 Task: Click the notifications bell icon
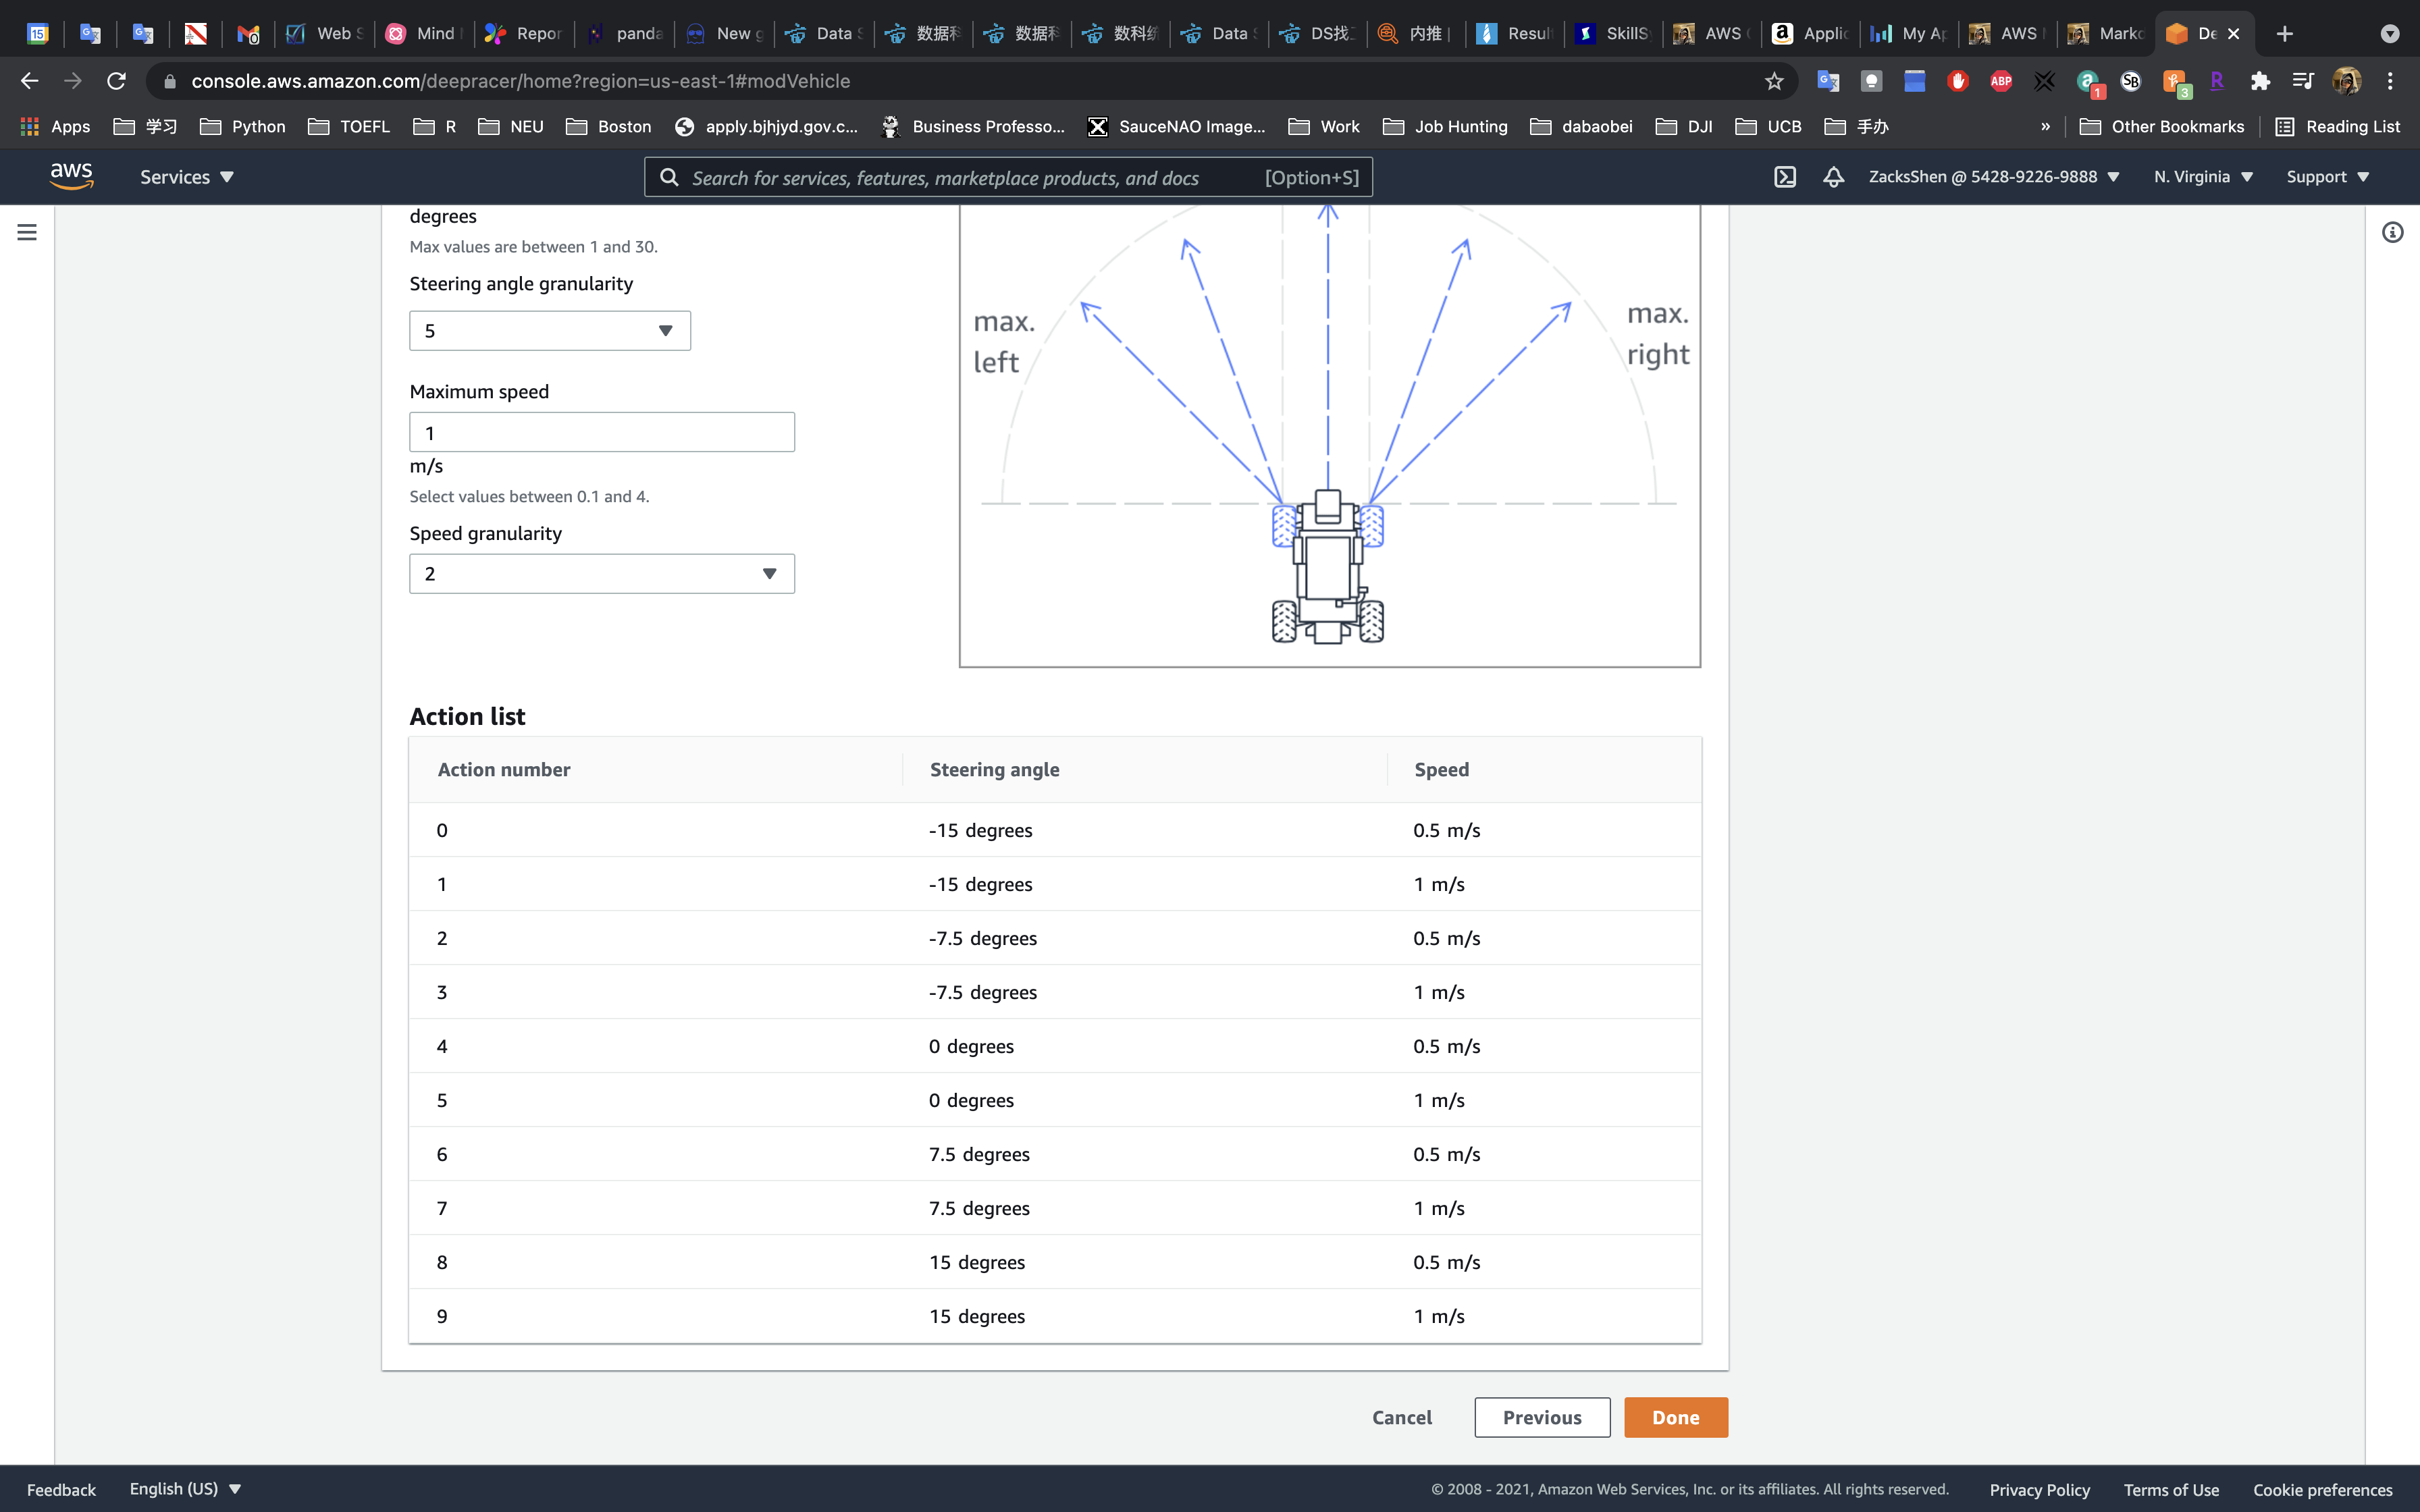point(1833,177)
